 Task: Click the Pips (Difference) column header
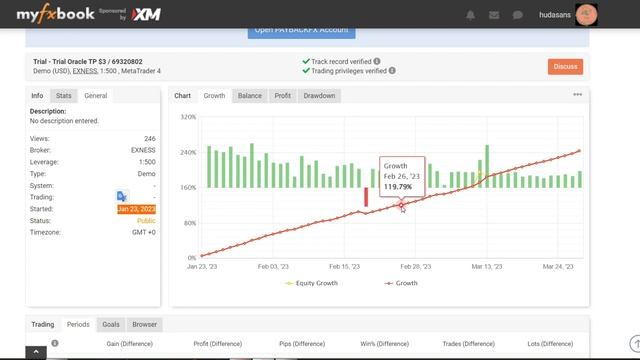[302, 344]
